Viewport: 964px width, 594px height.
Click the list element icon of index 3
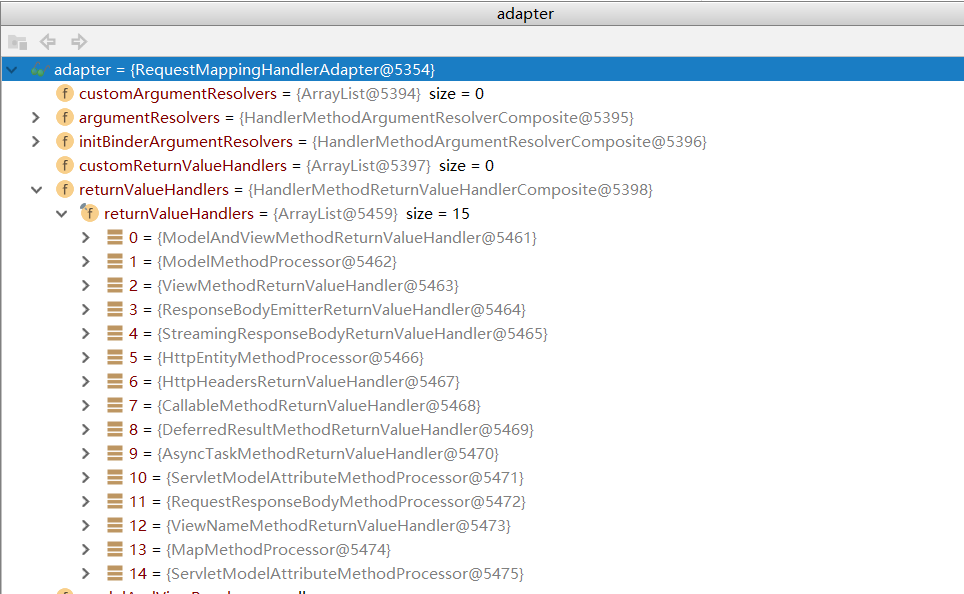pyautogui.click(x=115, y=309)
